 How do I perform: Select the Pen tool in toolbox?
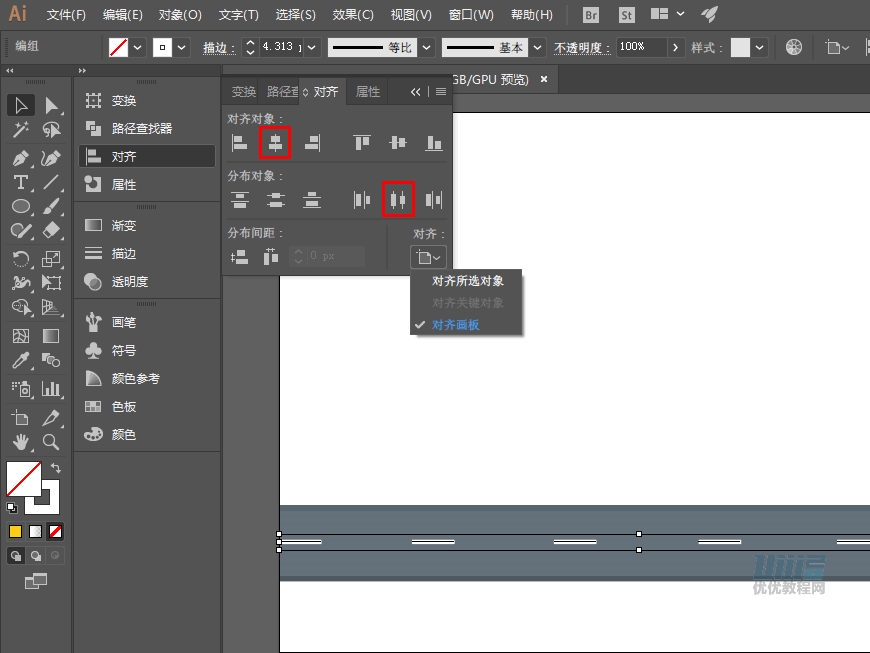point(21,158)
